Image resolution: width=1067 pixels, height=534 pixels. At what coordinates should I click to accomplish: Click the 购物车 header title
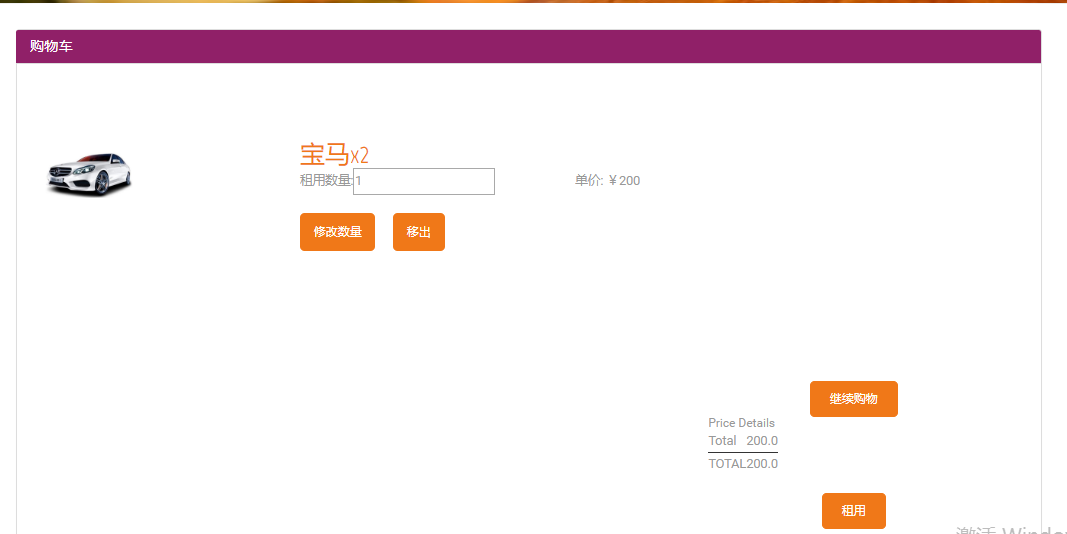[x=51, y=47]
